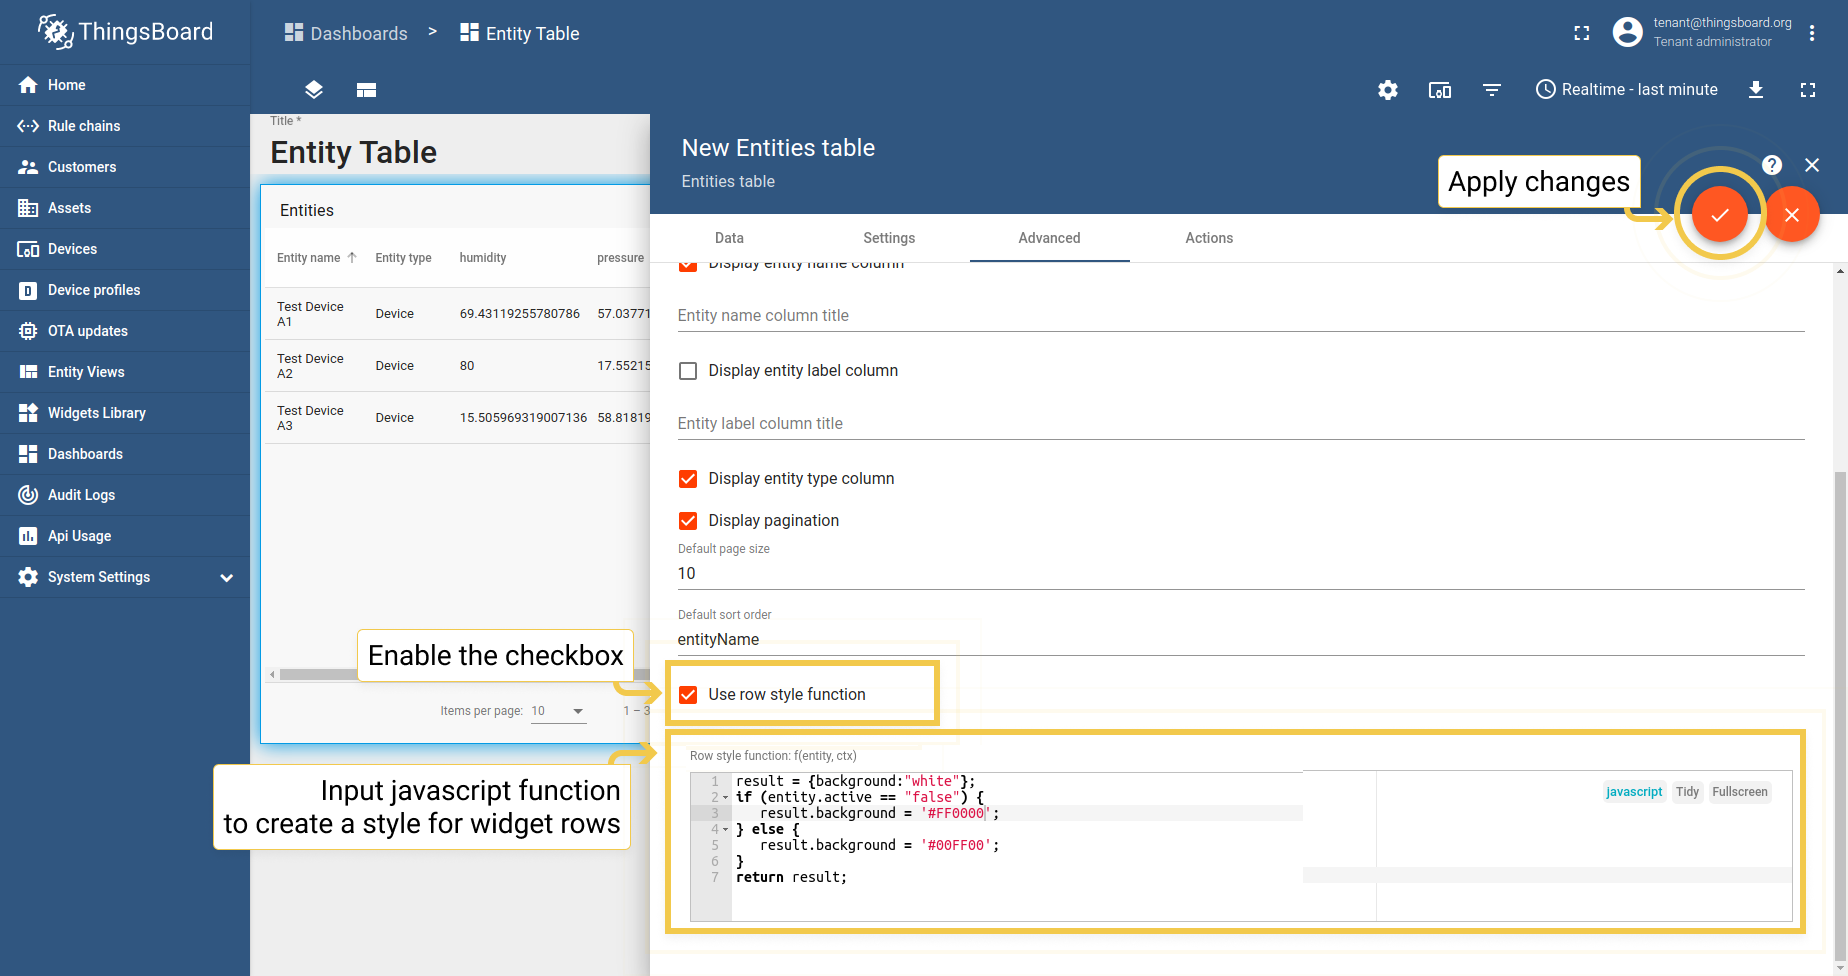Click the orange apply changes checkmark button
This screenshot has height=976, width=1848.
tap(1719, 215)
